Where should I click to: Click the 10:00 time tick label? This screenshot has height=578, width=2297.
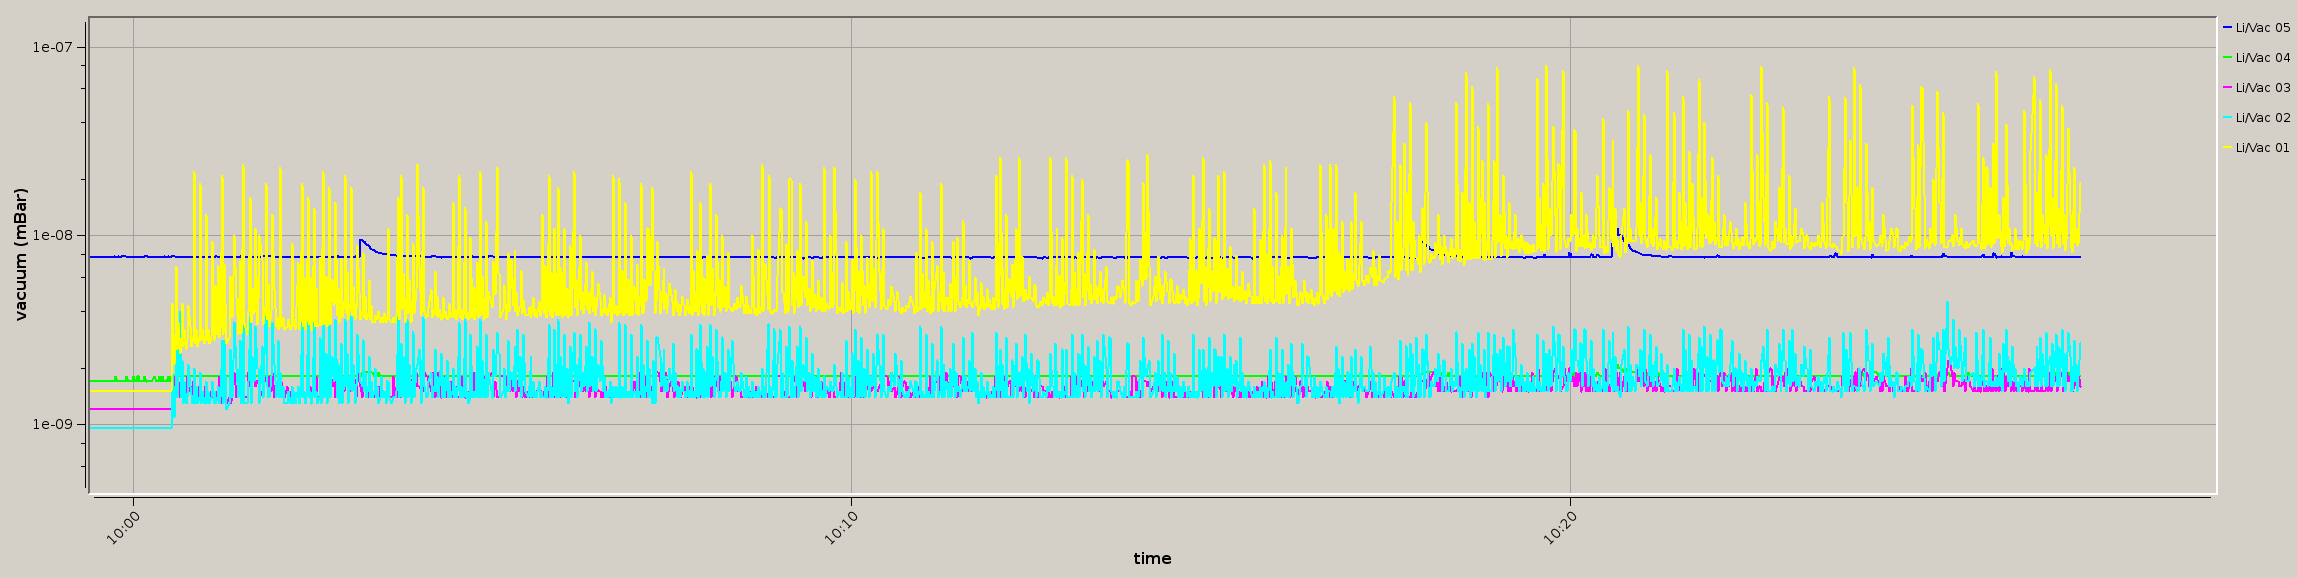123,526
